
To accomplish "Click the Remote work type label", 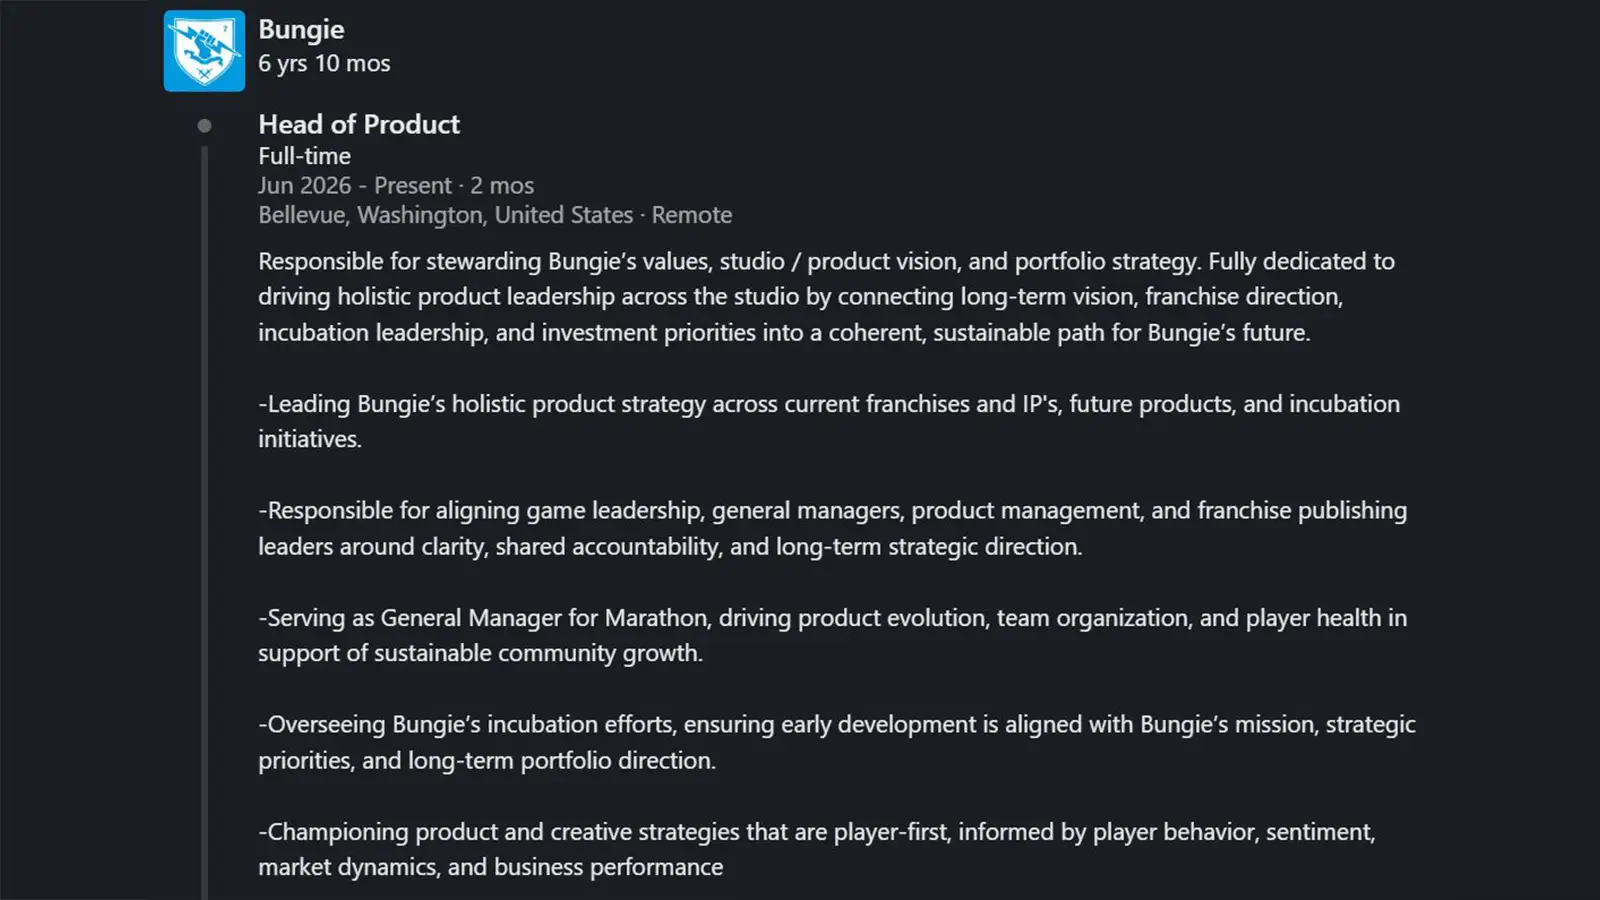I will (692, 215).
